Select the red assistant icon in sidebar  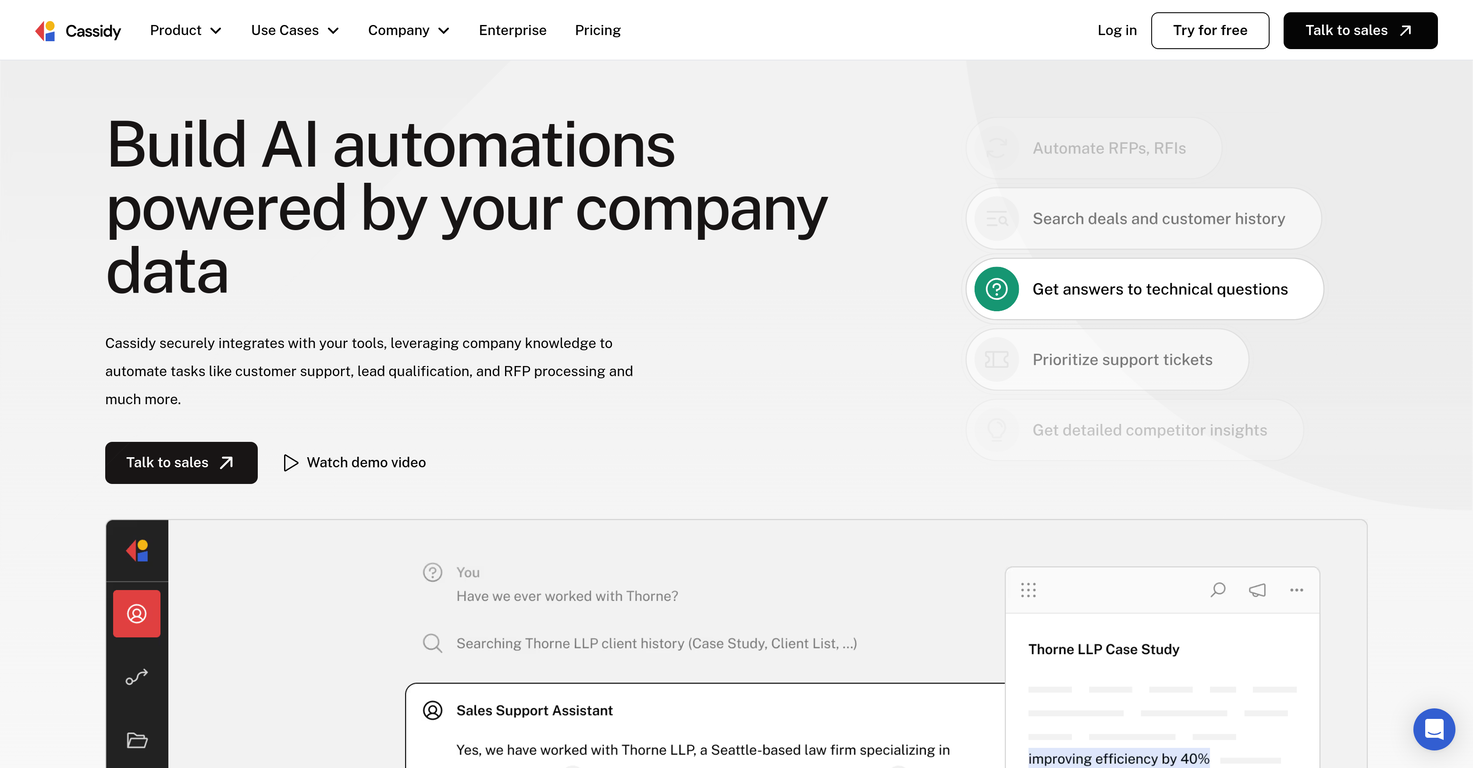coord(137,614)
